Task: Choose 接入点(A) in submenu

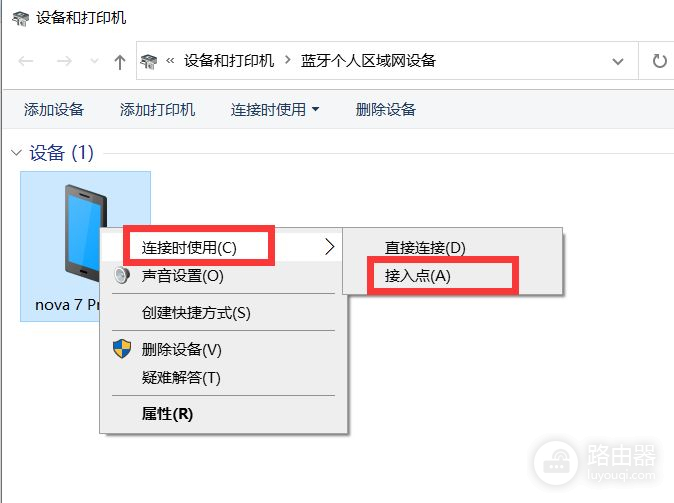Action: click(418, 275)
